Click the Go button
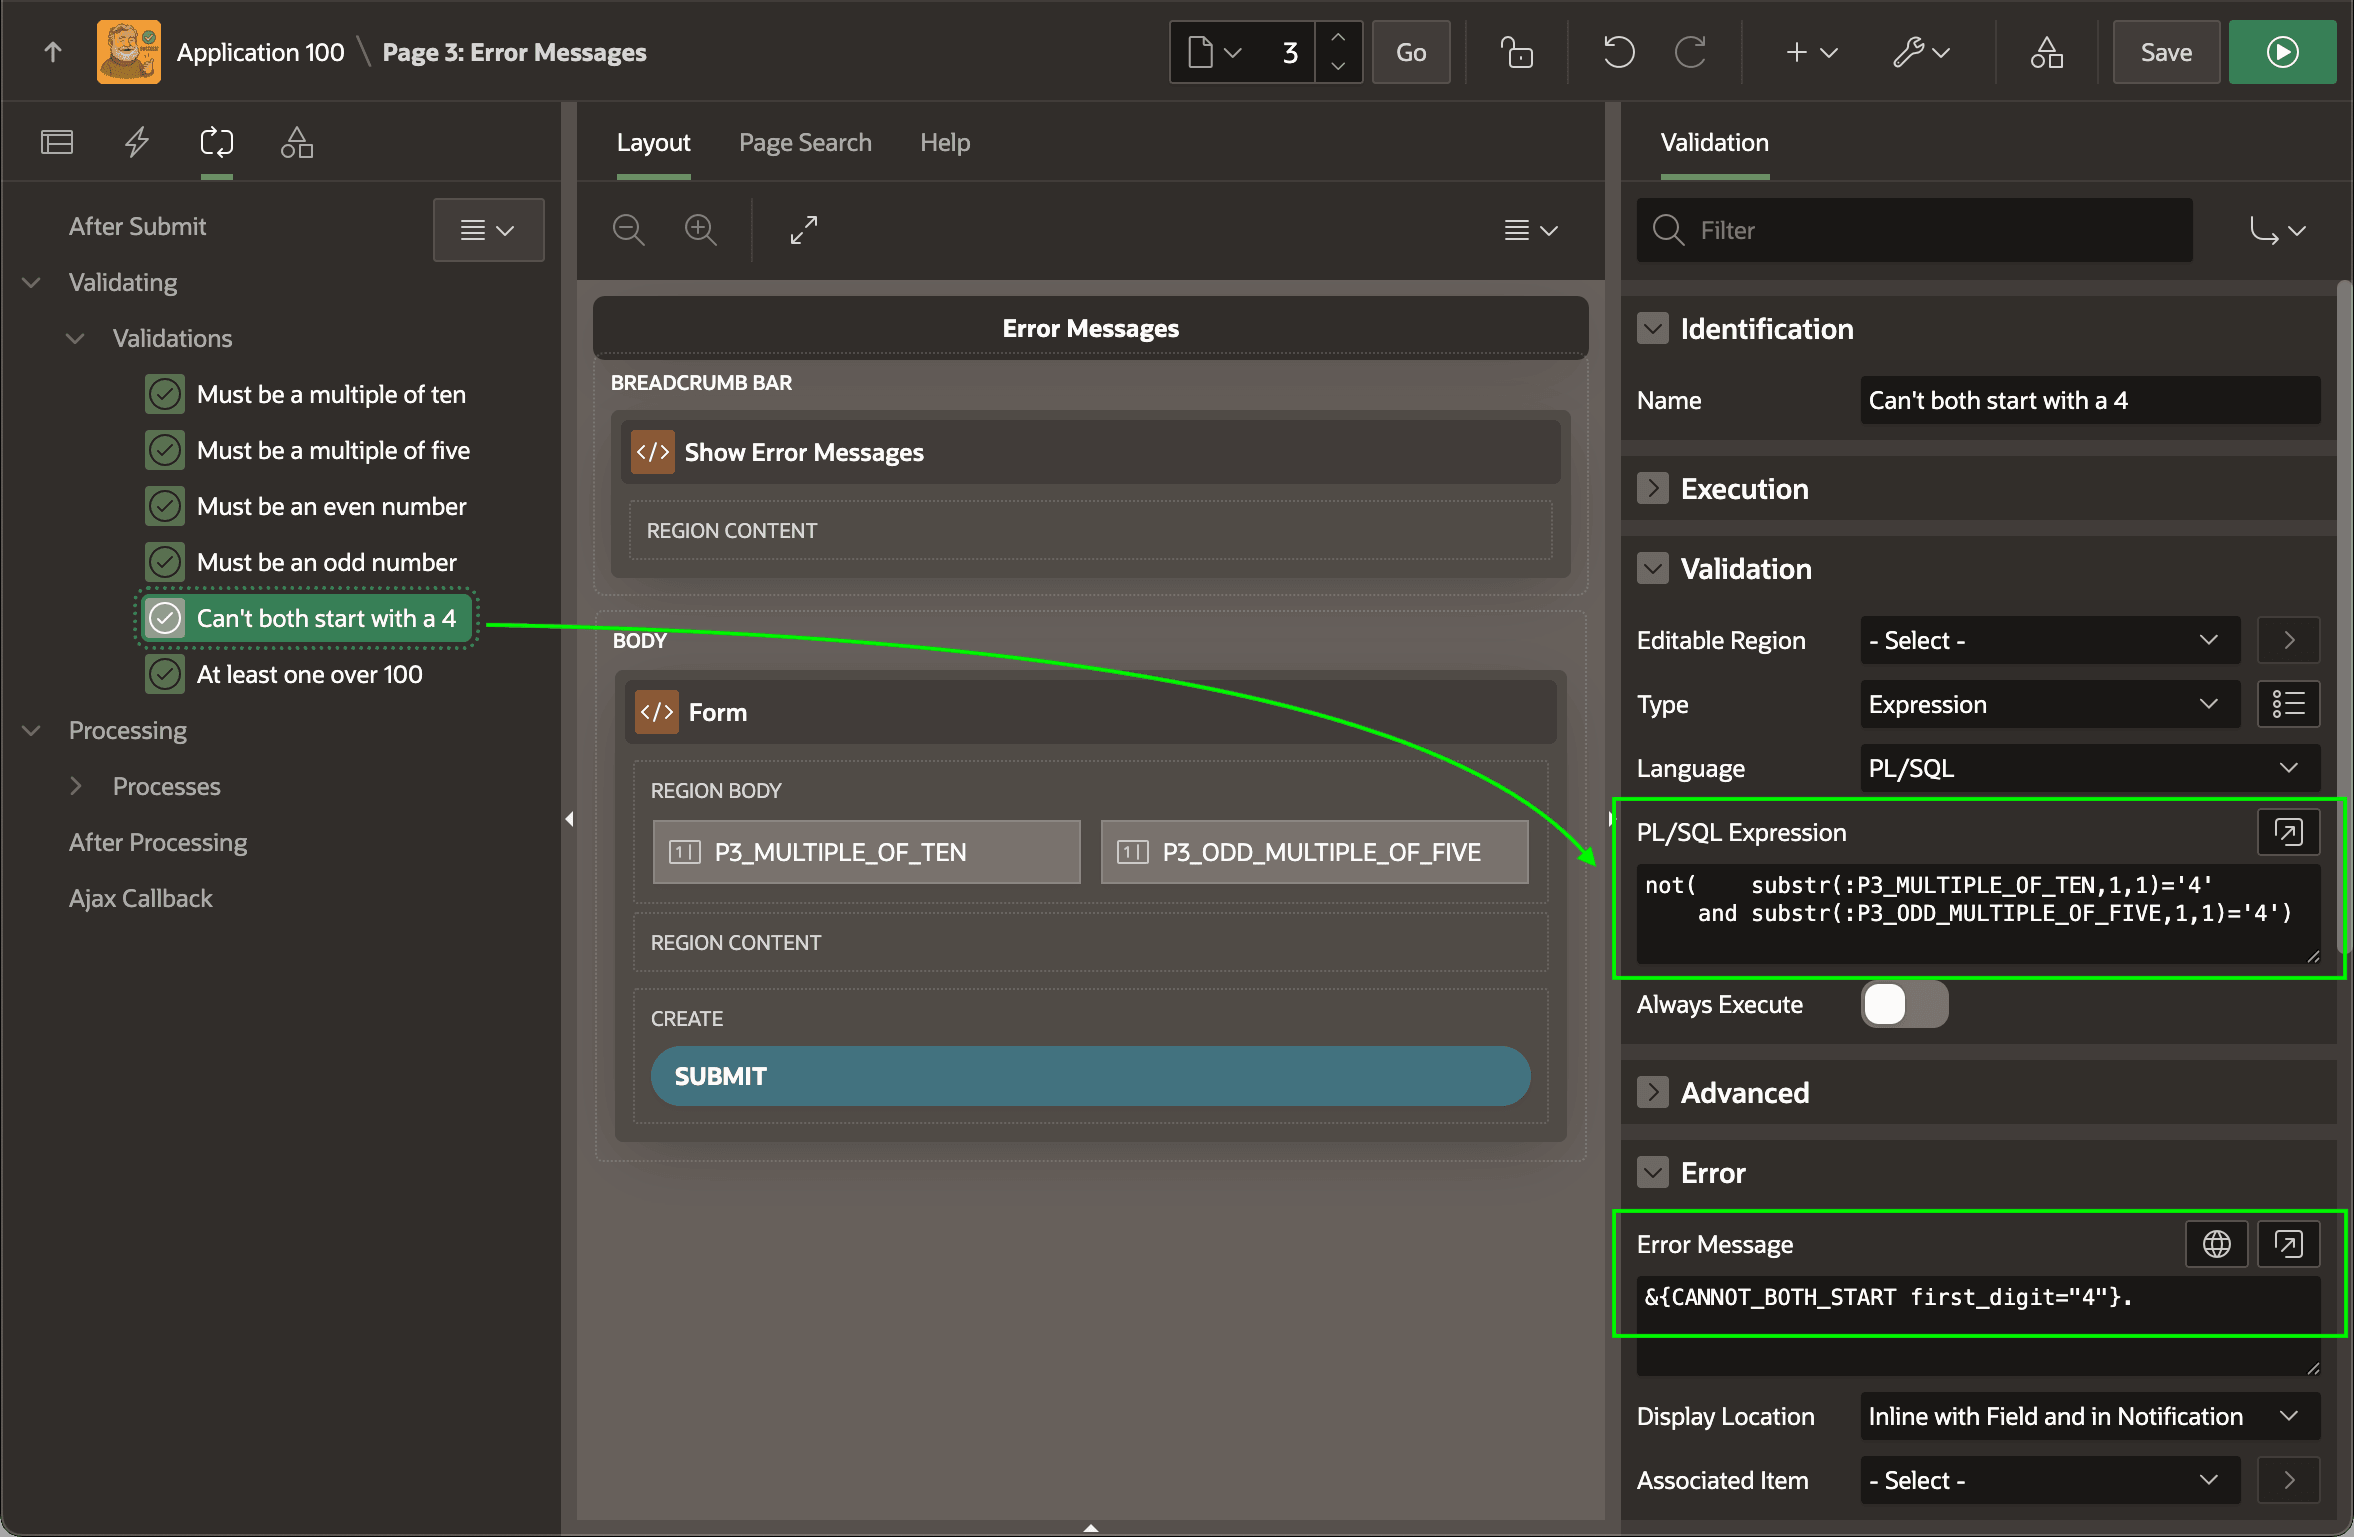The width and height of the screenshot is (2354, 1537). coord(1411,52)
